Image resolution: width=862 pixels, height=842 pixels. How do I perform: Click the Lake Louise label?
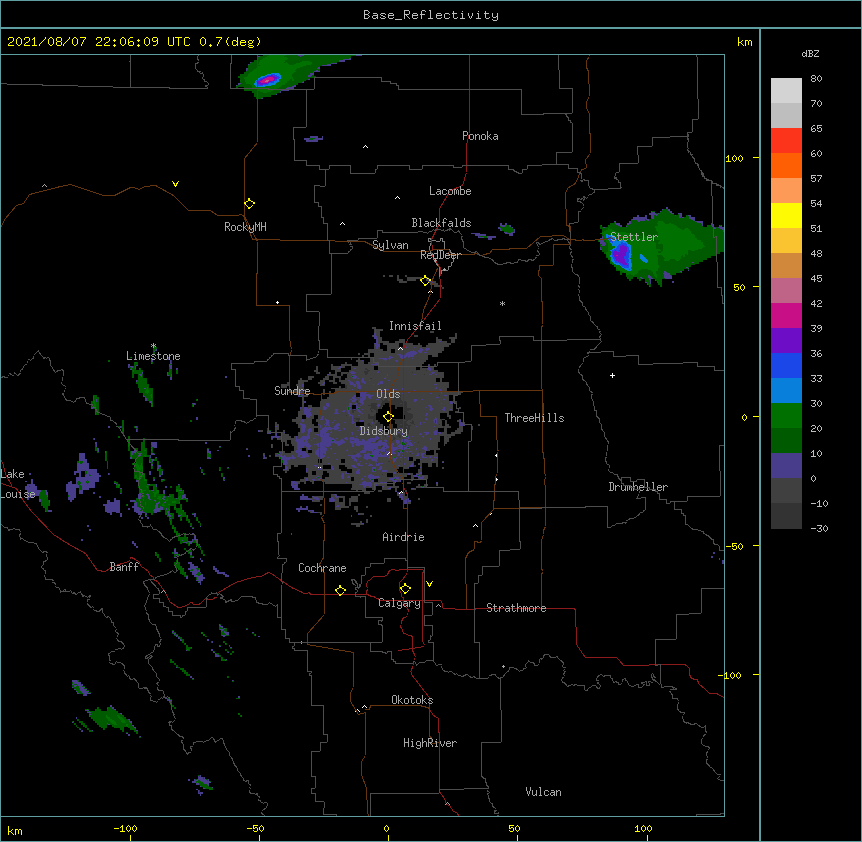click(x=18, y=484)
